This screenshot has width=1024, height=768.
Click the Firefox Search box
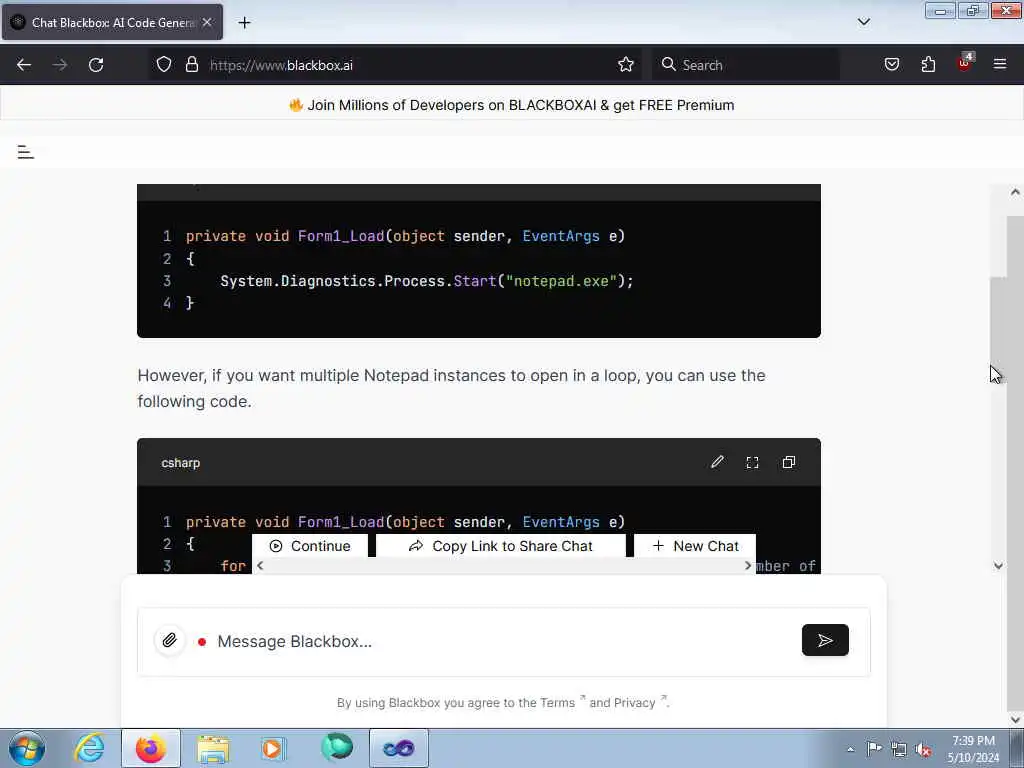coord(745,65)
